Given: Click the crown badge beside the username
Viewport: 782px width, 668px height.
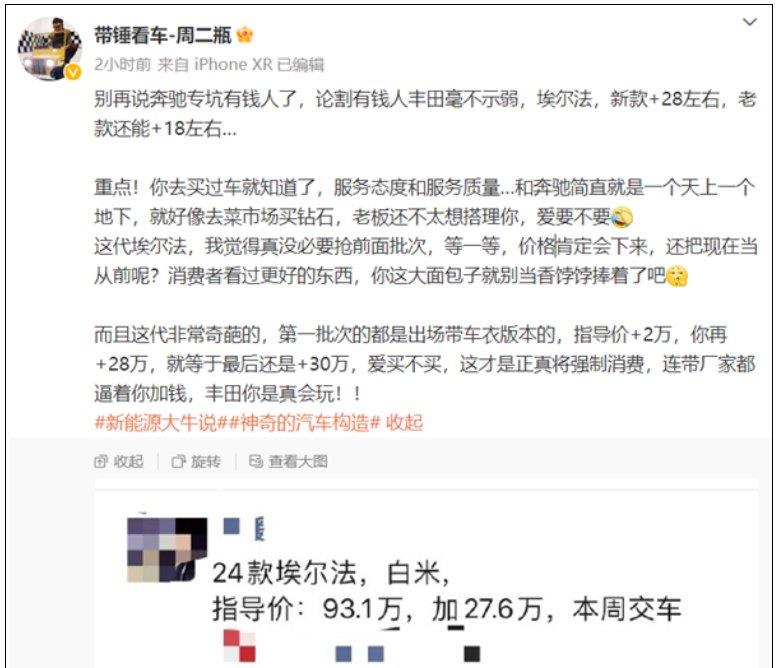Looking at the screenshot, I should click(x=245, y=35).
